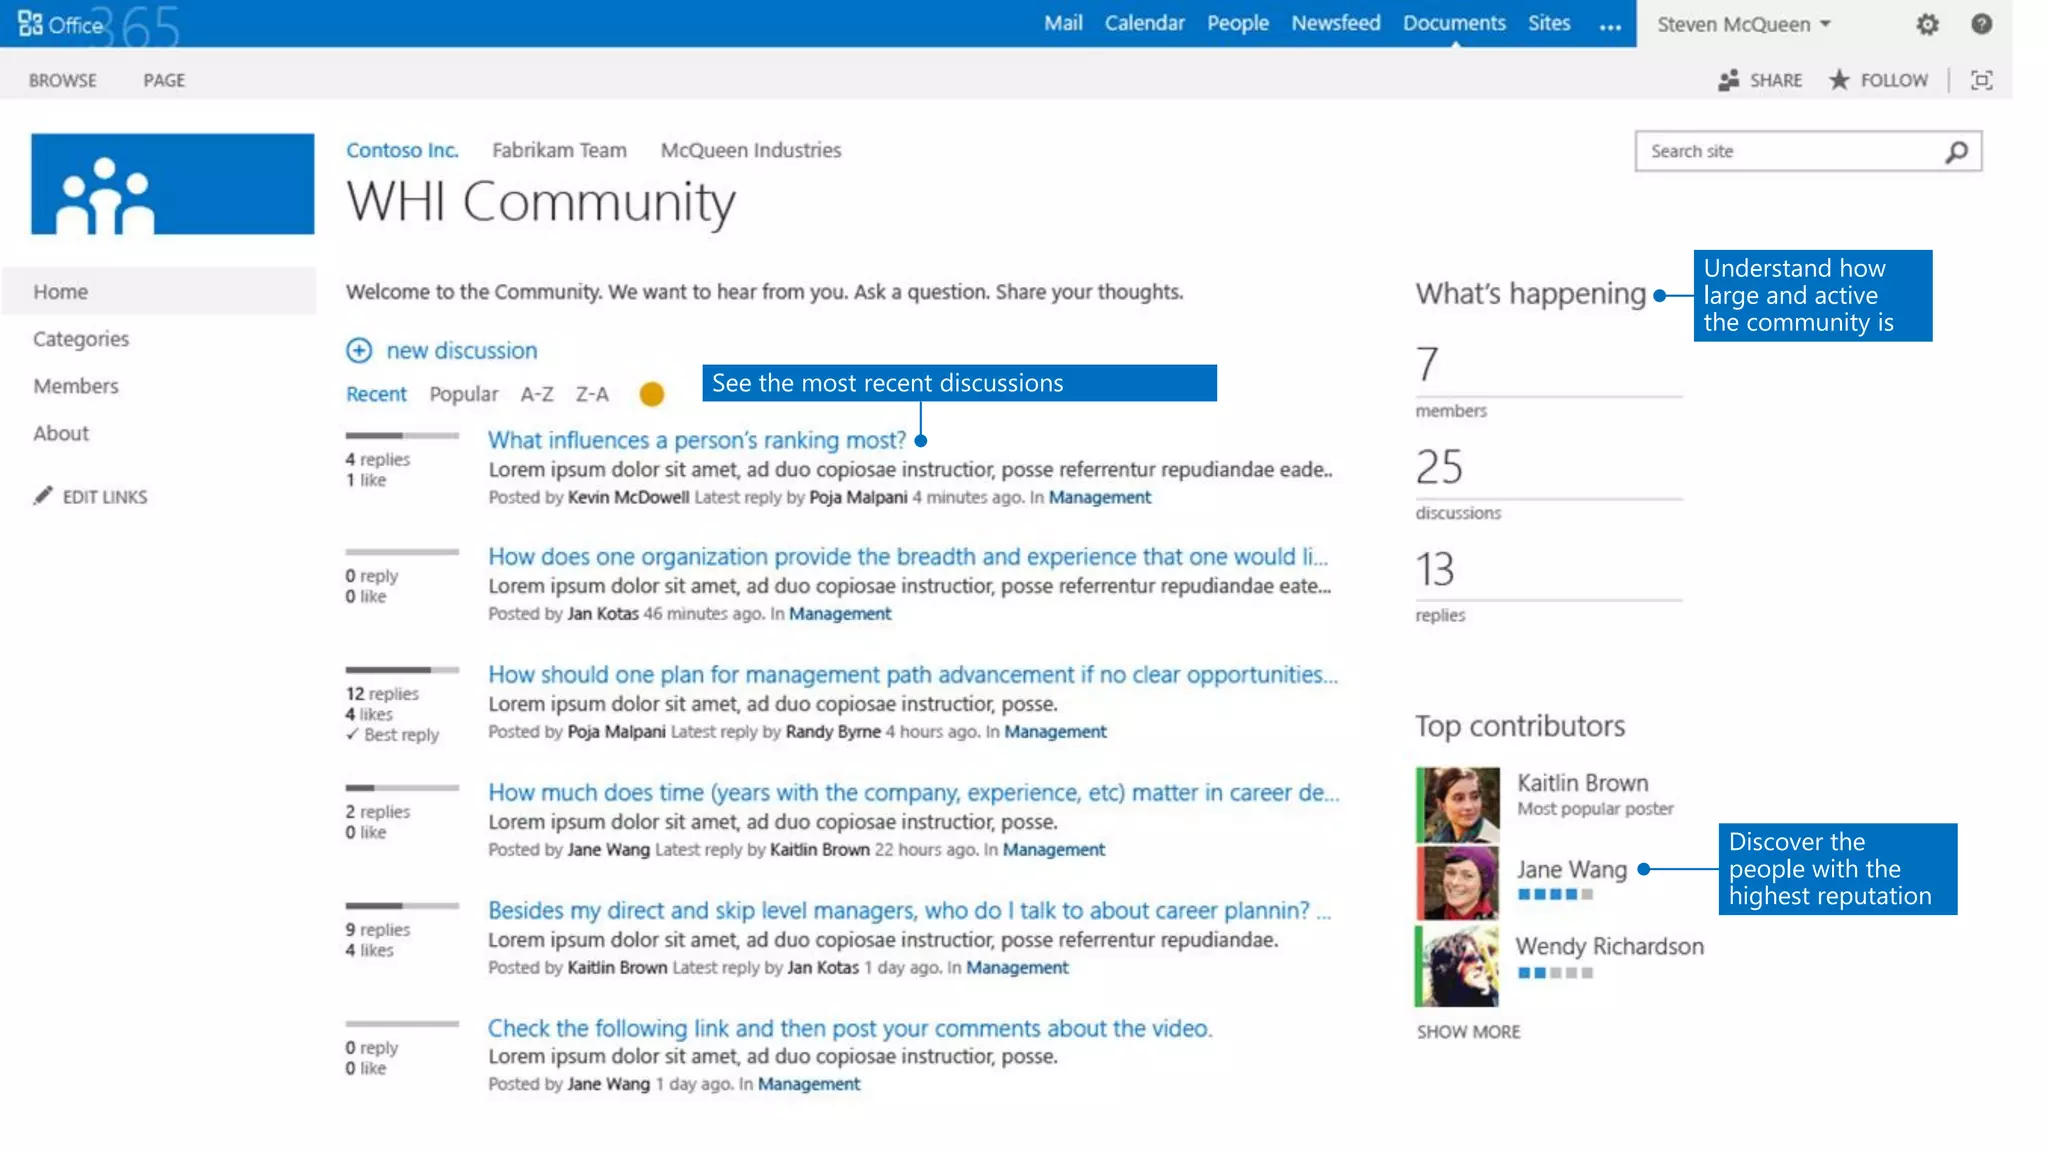Open 'Check the following link' discussion
The image size is (2048, 1152).
click(850, 1028)
